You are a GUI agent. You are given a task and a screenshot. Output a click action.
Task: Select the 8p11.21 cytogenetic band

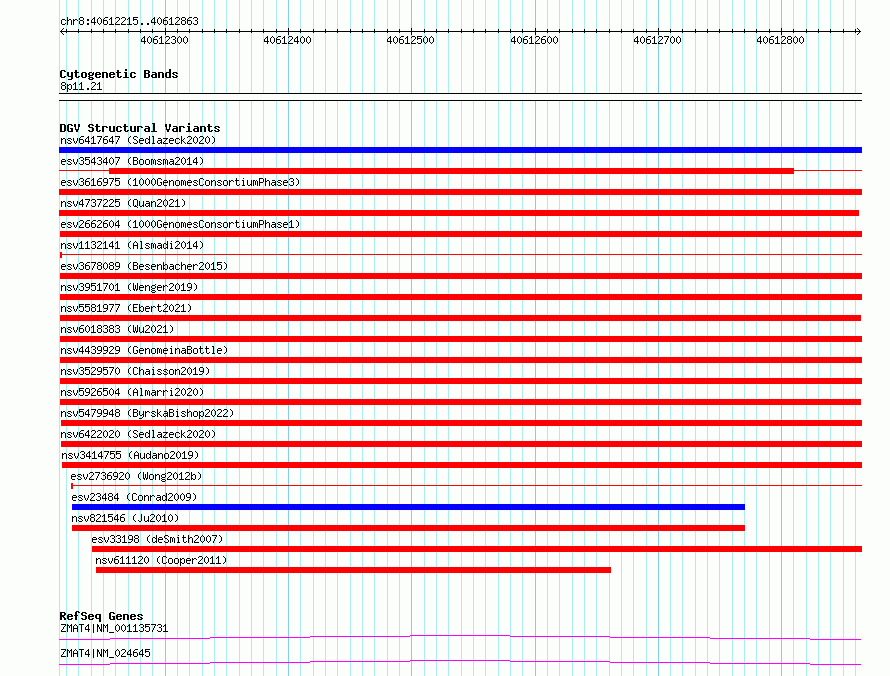click(460, 97)
